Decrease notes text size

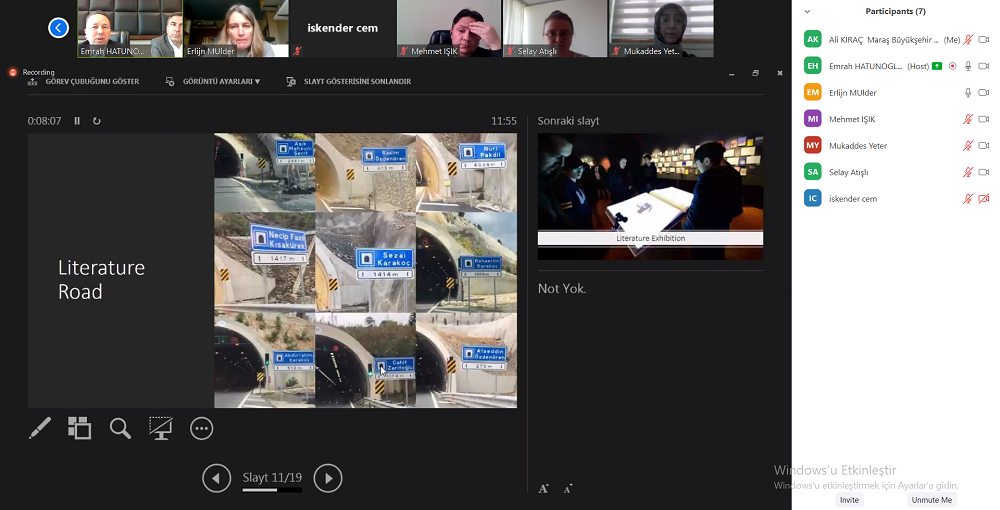(568, 489)
